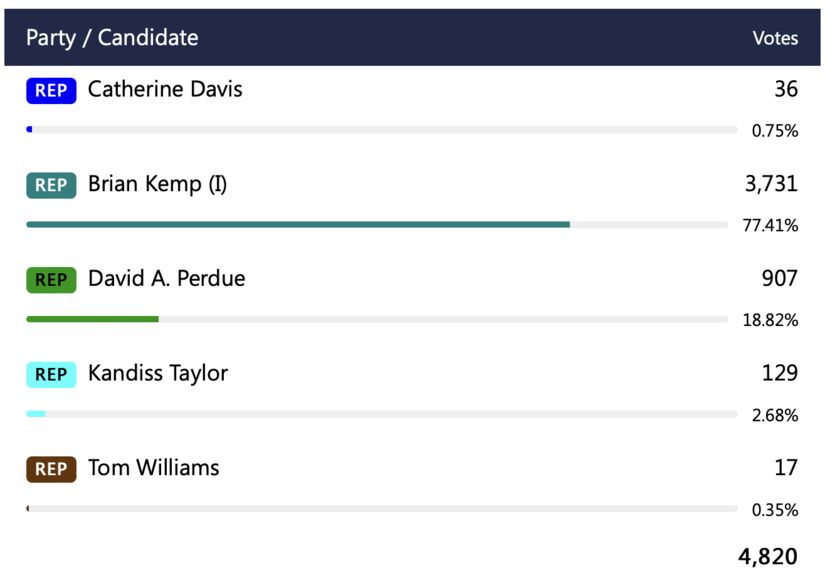Screen dimensions: 825x578
Task: Click Catherine Davis's blue REP badge
Action: (x=51, y=91)
